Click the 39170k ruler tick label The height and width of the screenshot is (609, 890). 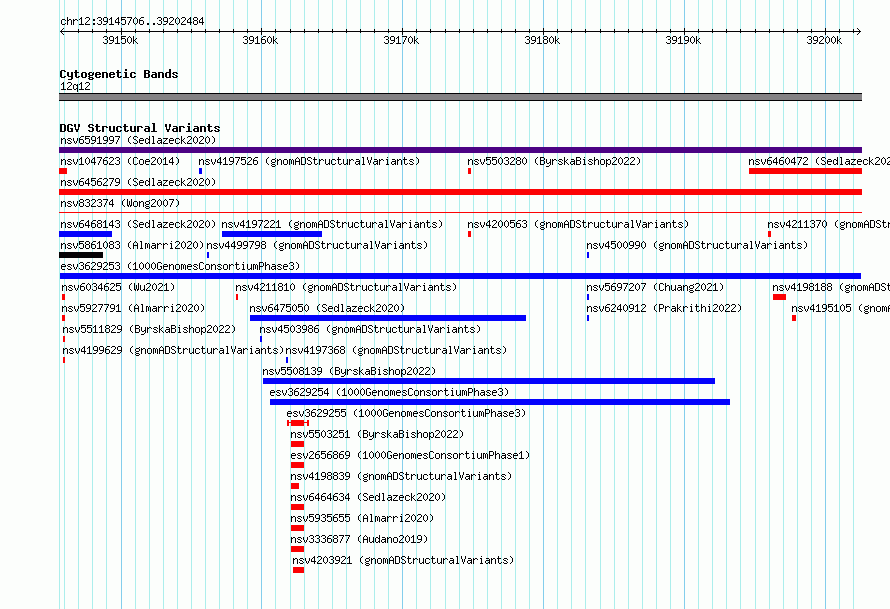(401, 40)
